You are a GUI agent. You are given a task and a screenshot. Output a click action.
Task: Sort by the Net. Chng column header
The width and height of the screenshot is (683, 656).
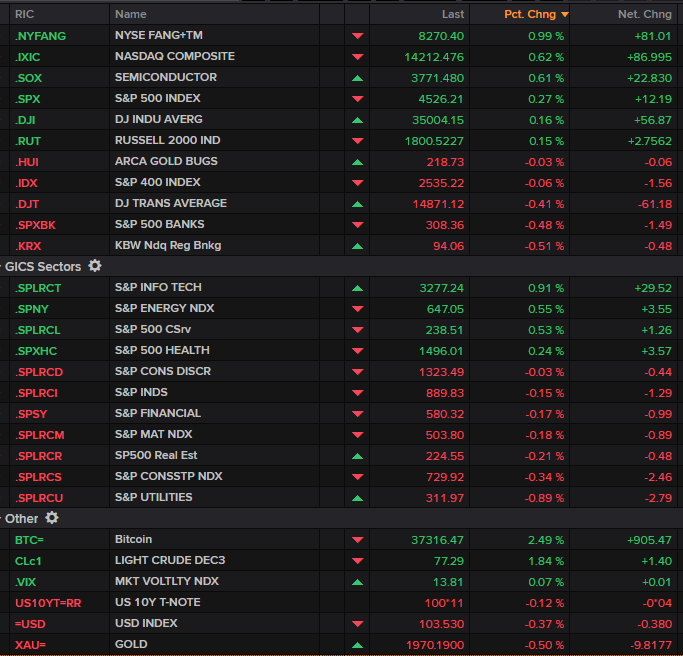[x=645, y=14]
